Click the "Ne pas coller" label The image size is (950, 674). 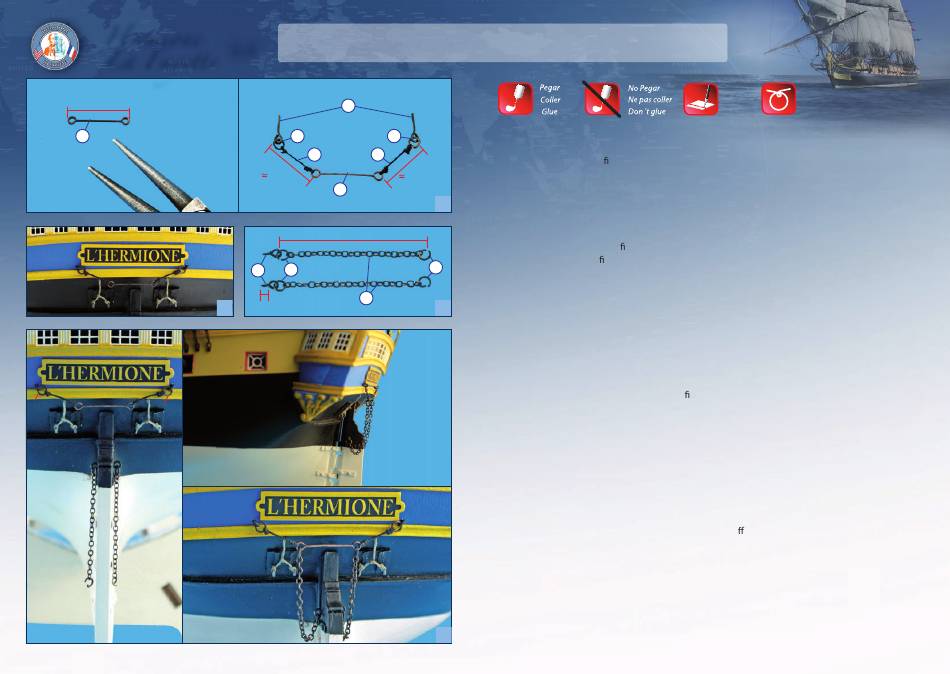[649, 99]
